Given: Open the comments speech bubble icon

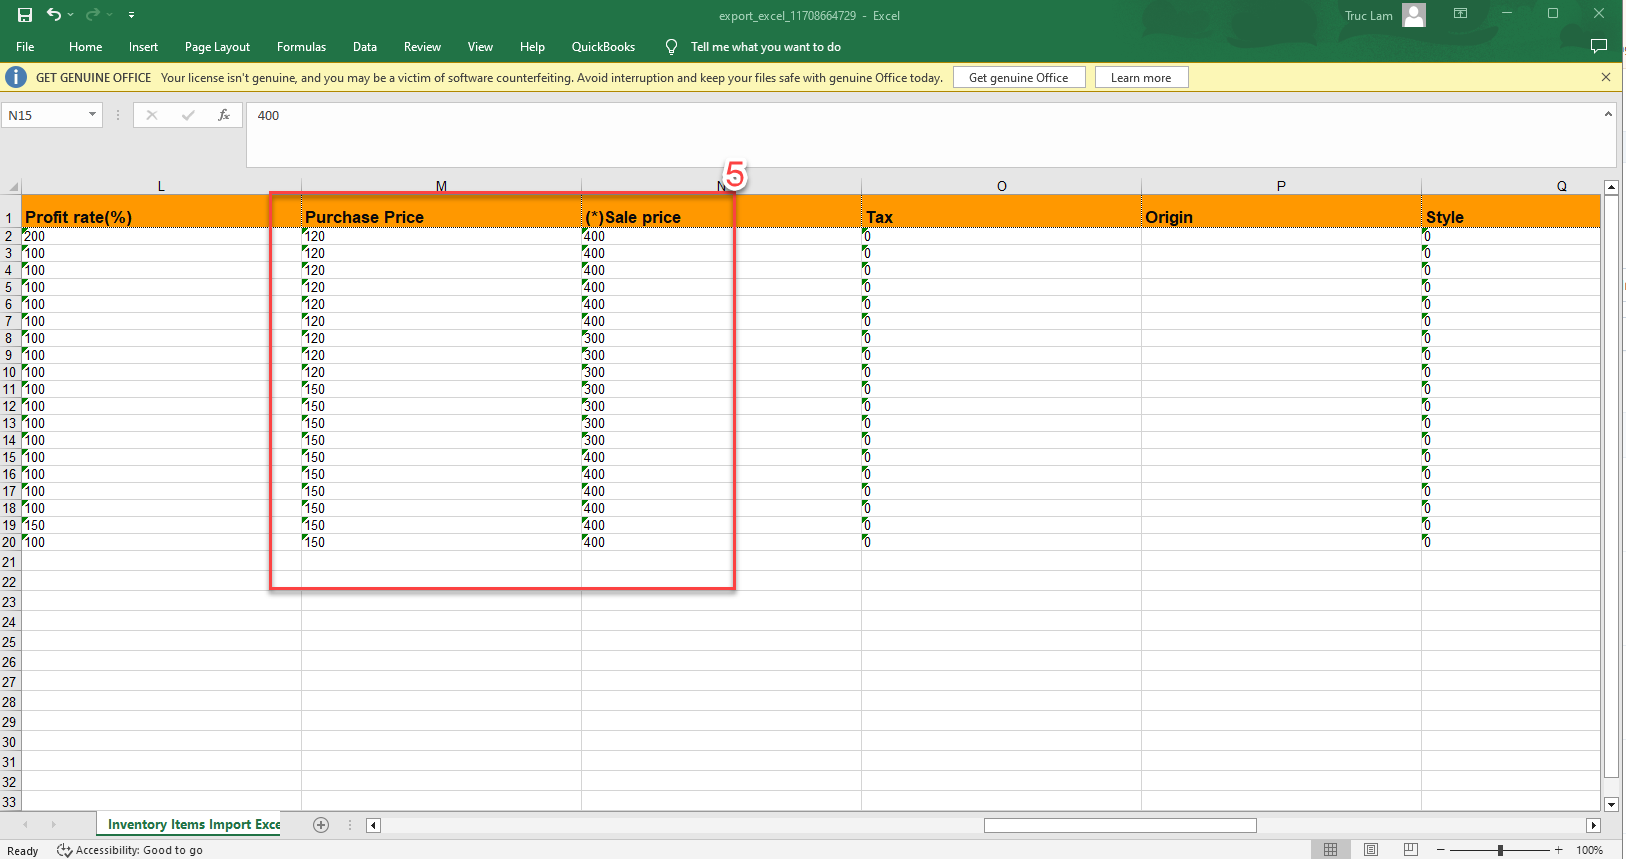Looking at the screenshot, I should tap(1598, 46).
